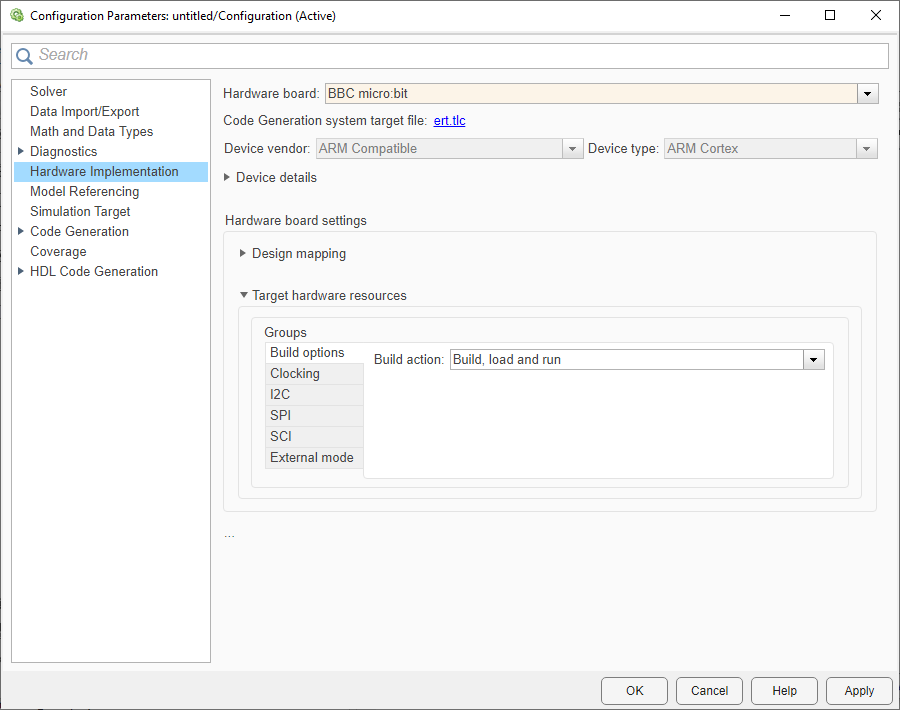Click the OK button
The height and width of the screenshot is (713, 900).
pos(634,690)
